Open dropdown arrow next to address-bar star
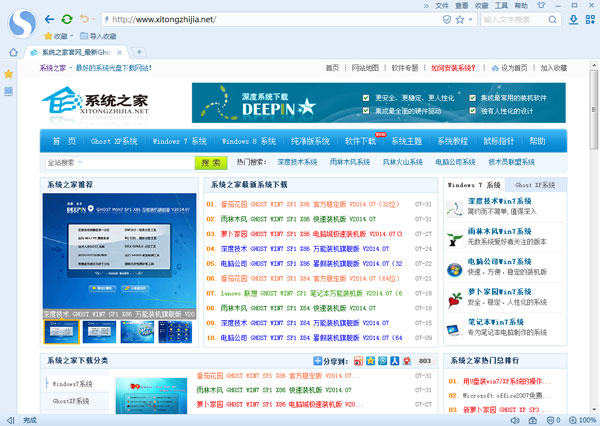The height and width of the screenshot is (426, 600). [470, 19]
